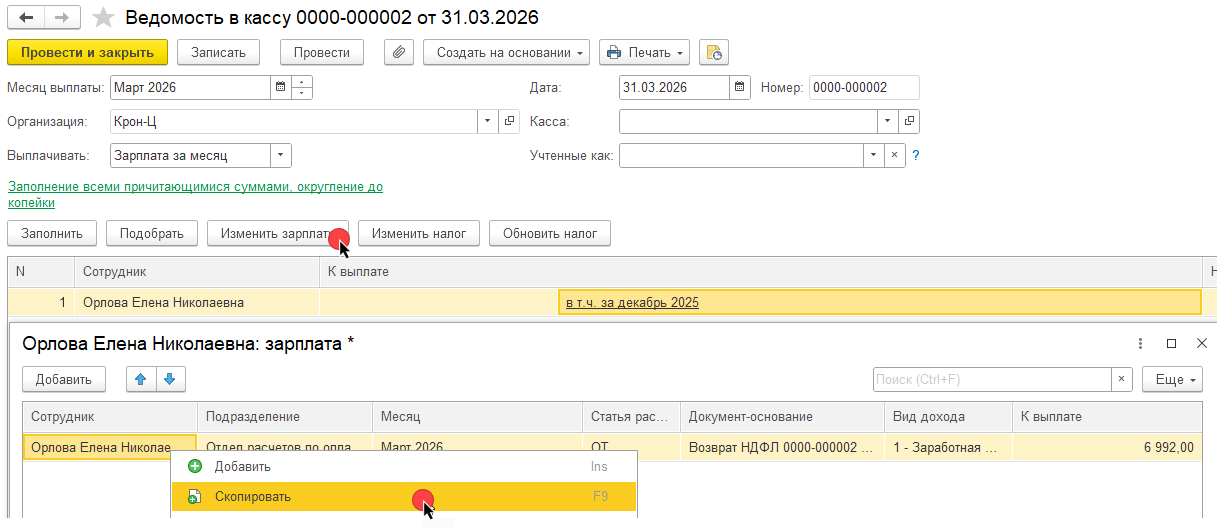Clear the Учтенные как field with the X
Viewport: 1217px width, 528px height.
tap(895, 156)
